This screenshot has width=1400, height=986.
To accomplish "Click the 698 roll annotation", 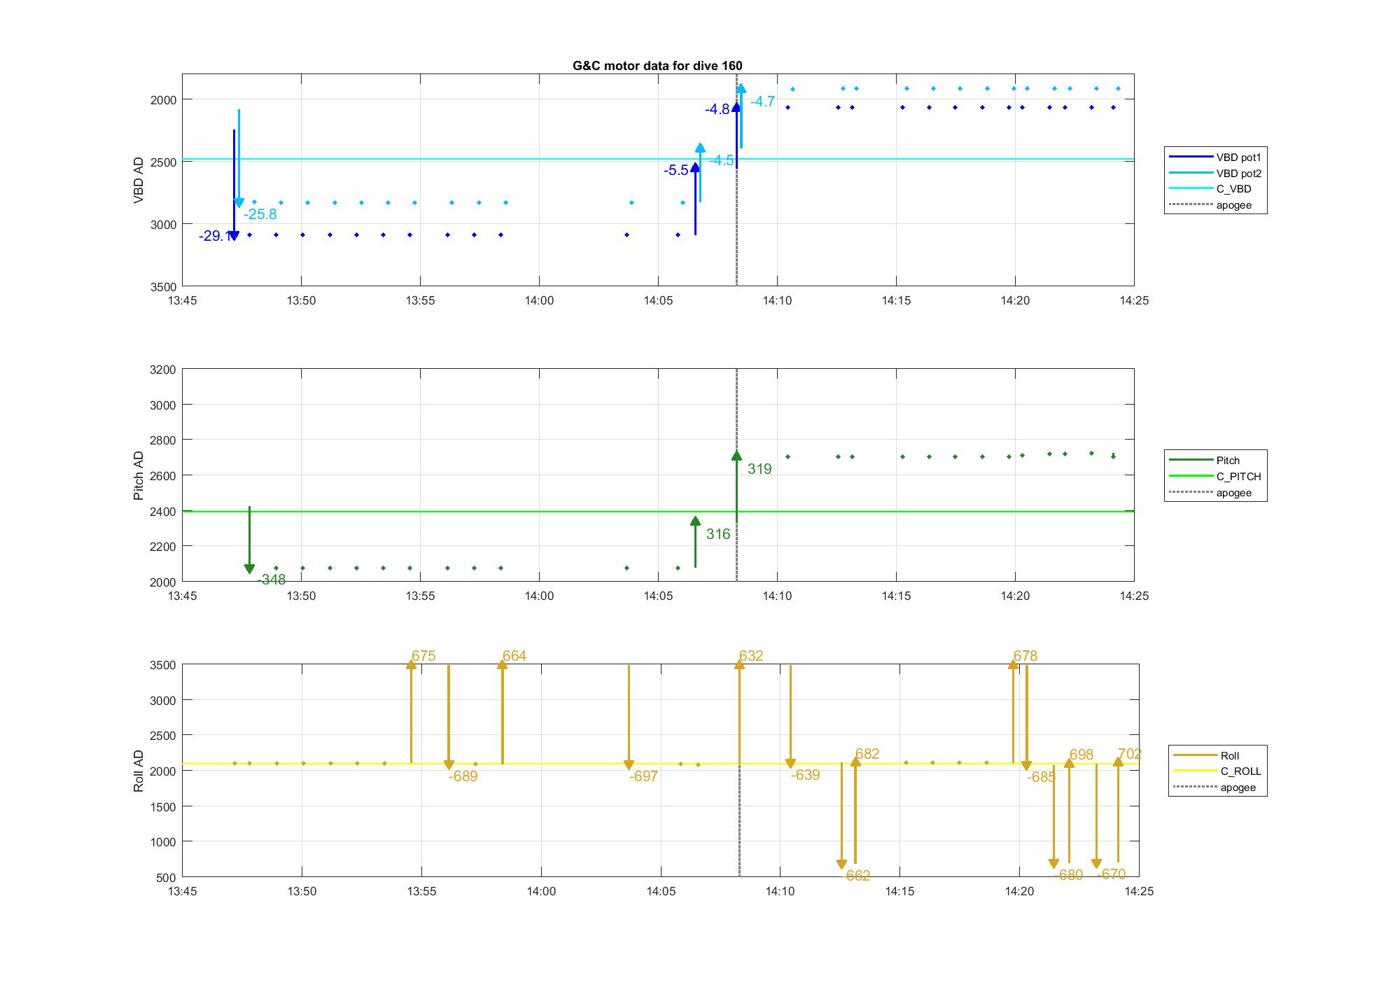I will coord(1081,755).
